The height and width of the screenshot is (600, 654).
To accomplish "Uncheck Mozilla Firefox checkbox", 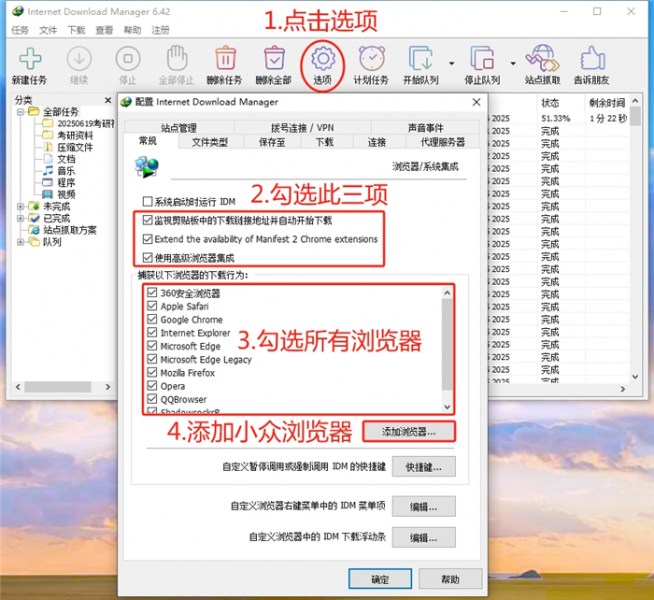I will (152, 372).
